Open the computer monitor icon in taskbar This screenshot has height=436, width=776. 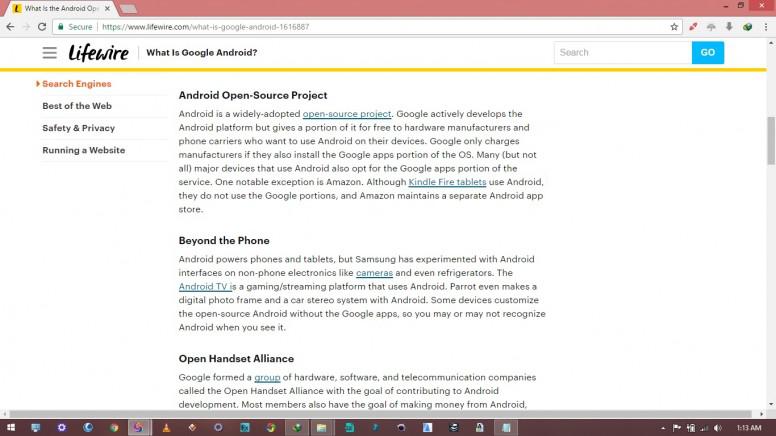36,428
